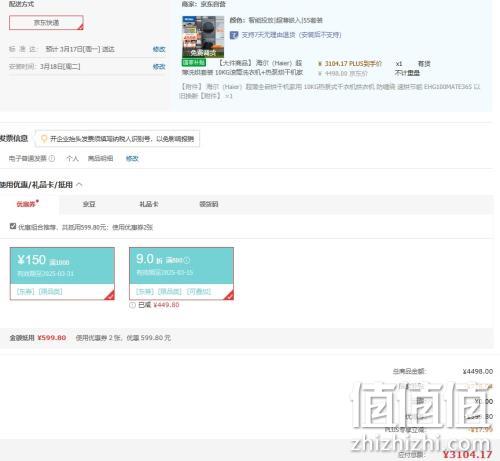Image resolution: width=500 pixels, height=461 pixels.
Task: Collapse the 使用优惠/礼品卡/抵用 section chevron
Action: tap(79, 185)
